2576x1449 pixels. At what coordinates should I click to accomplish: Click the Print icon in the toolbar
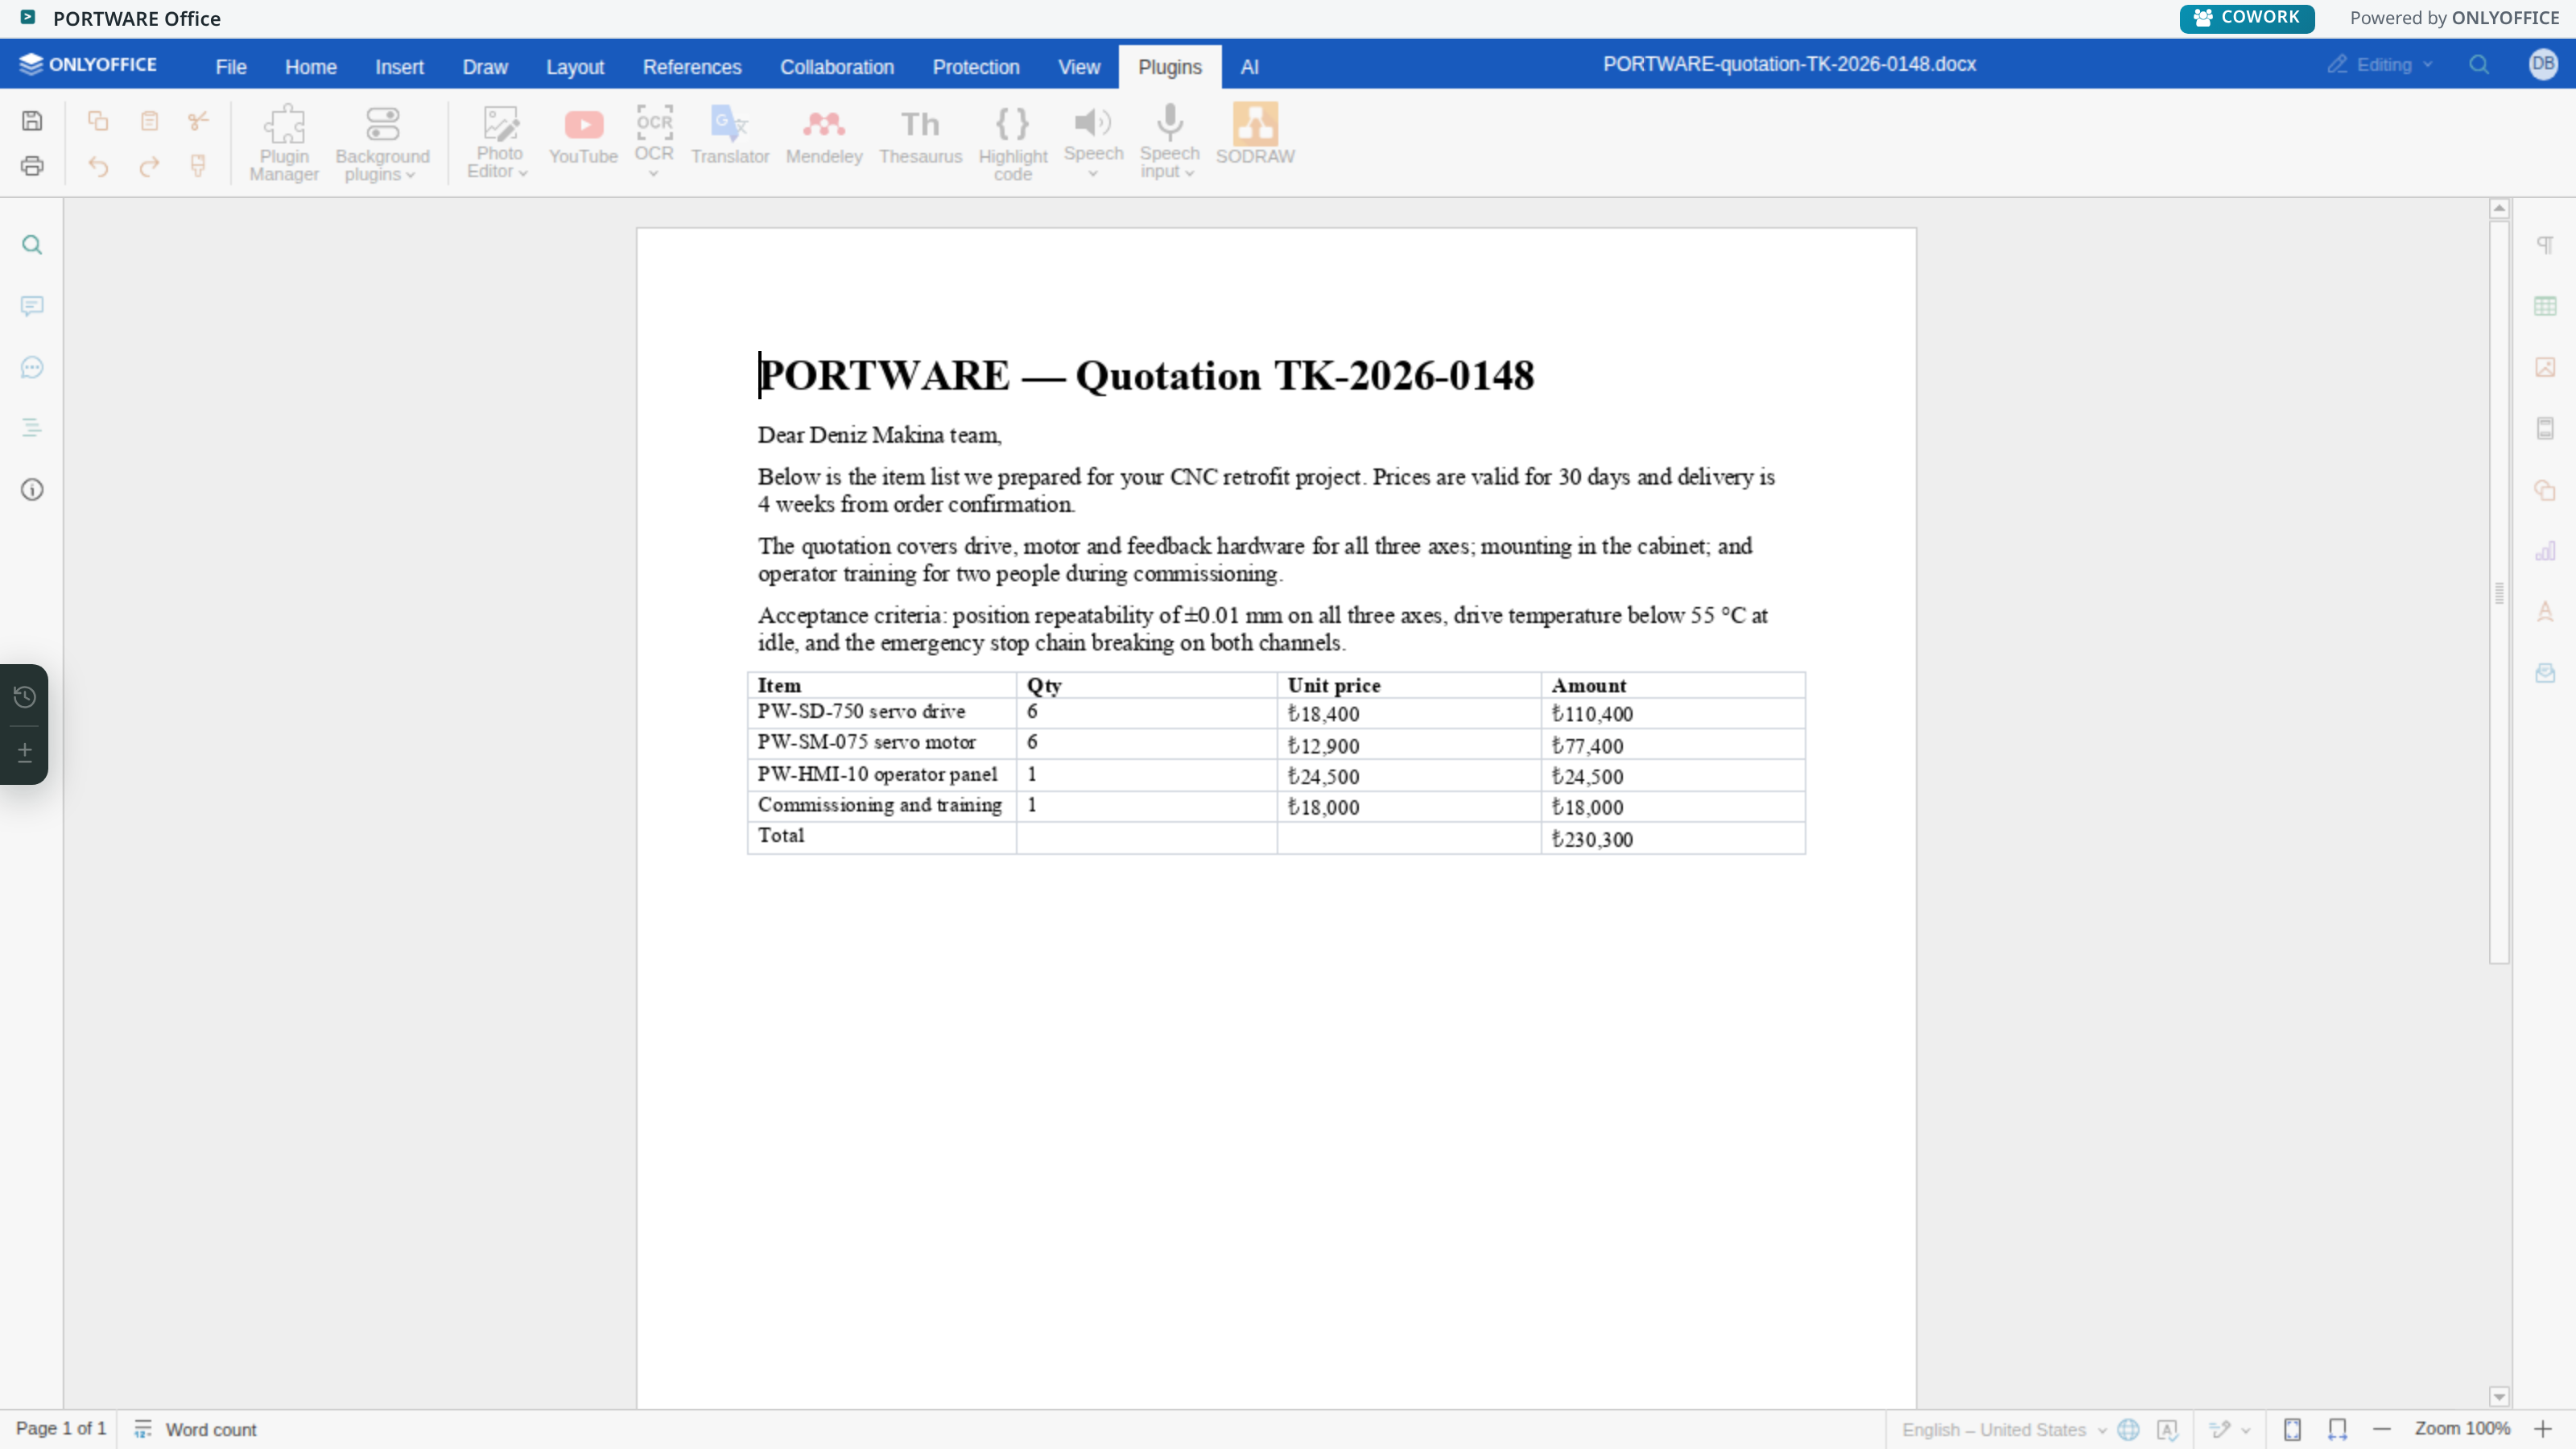32,166
